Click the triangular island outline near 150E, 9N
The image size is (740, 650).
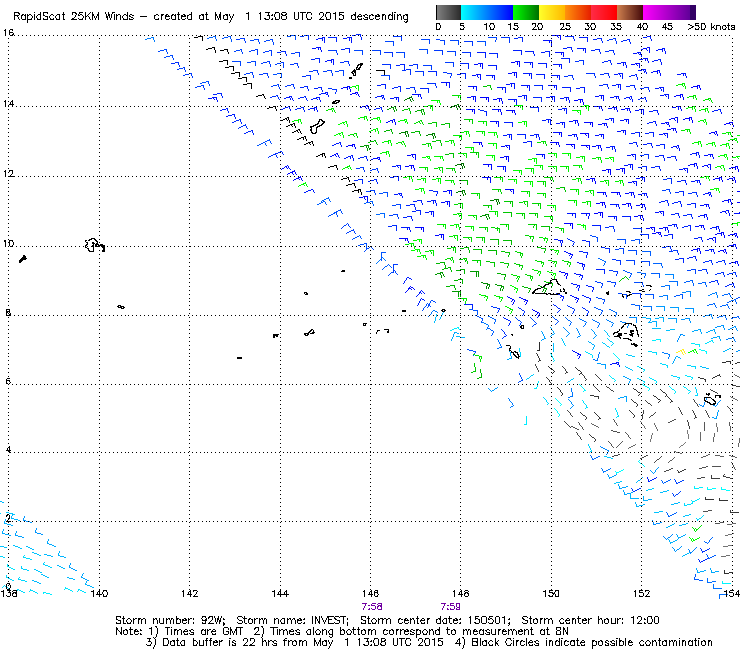coord(549,287)
